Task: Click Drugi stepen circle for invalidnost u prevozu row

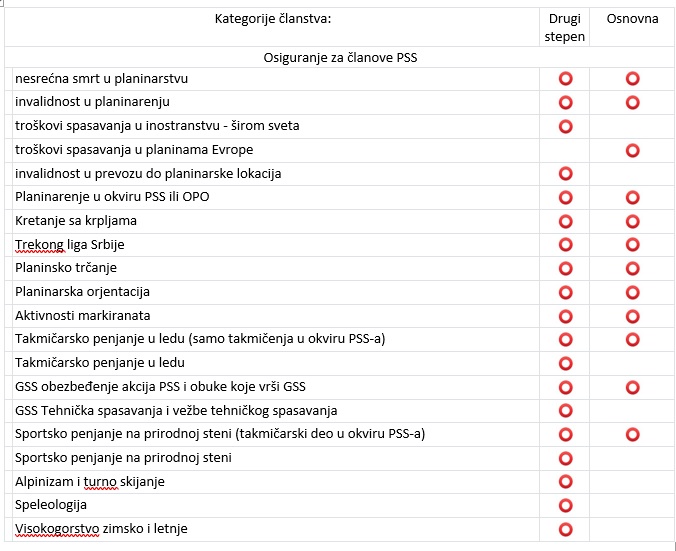Action: (x=565, y=174)
